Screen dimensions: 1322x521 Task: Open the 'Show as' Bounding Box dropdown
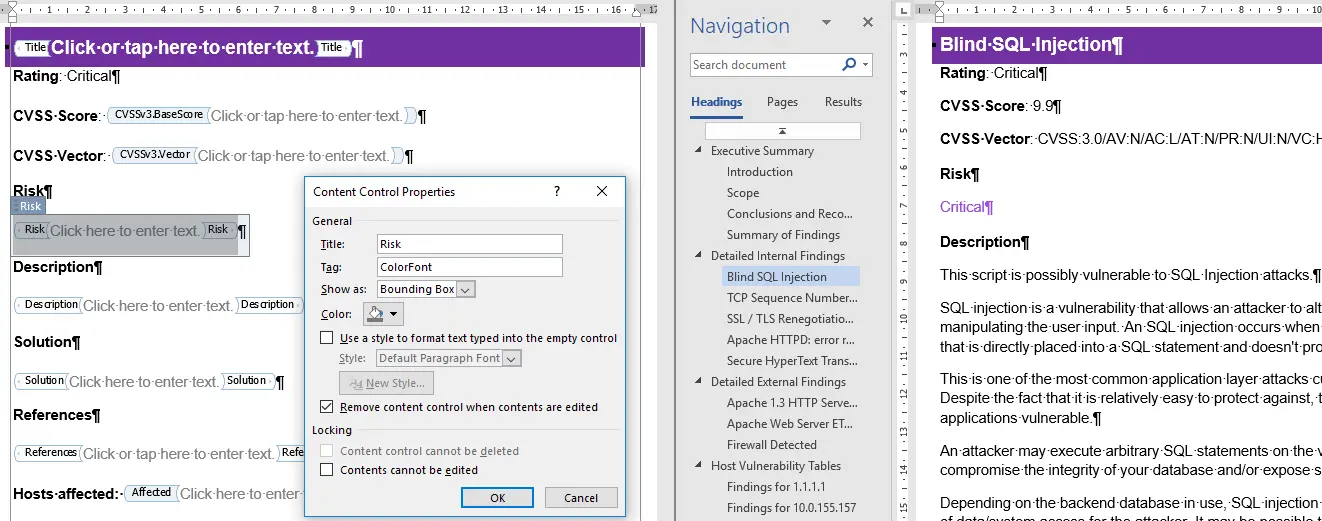click(466, 289)
